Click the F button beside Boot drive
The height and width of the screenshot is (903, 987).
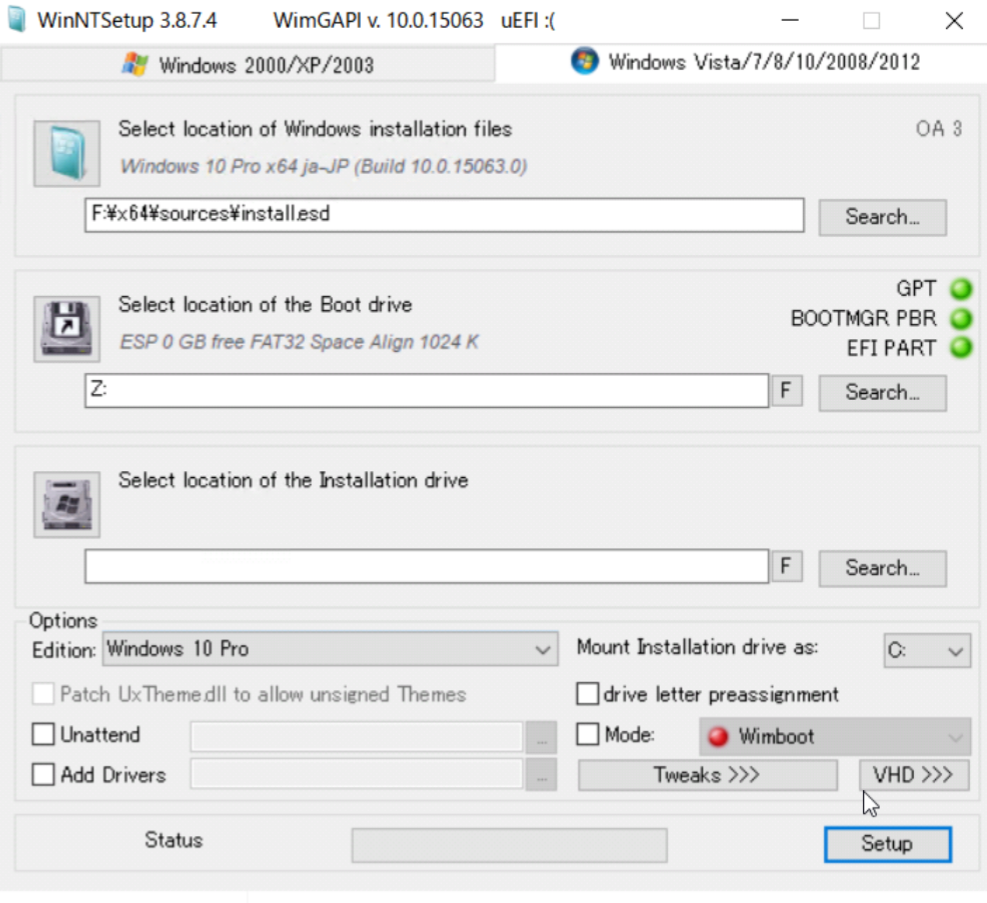(787, 391)
